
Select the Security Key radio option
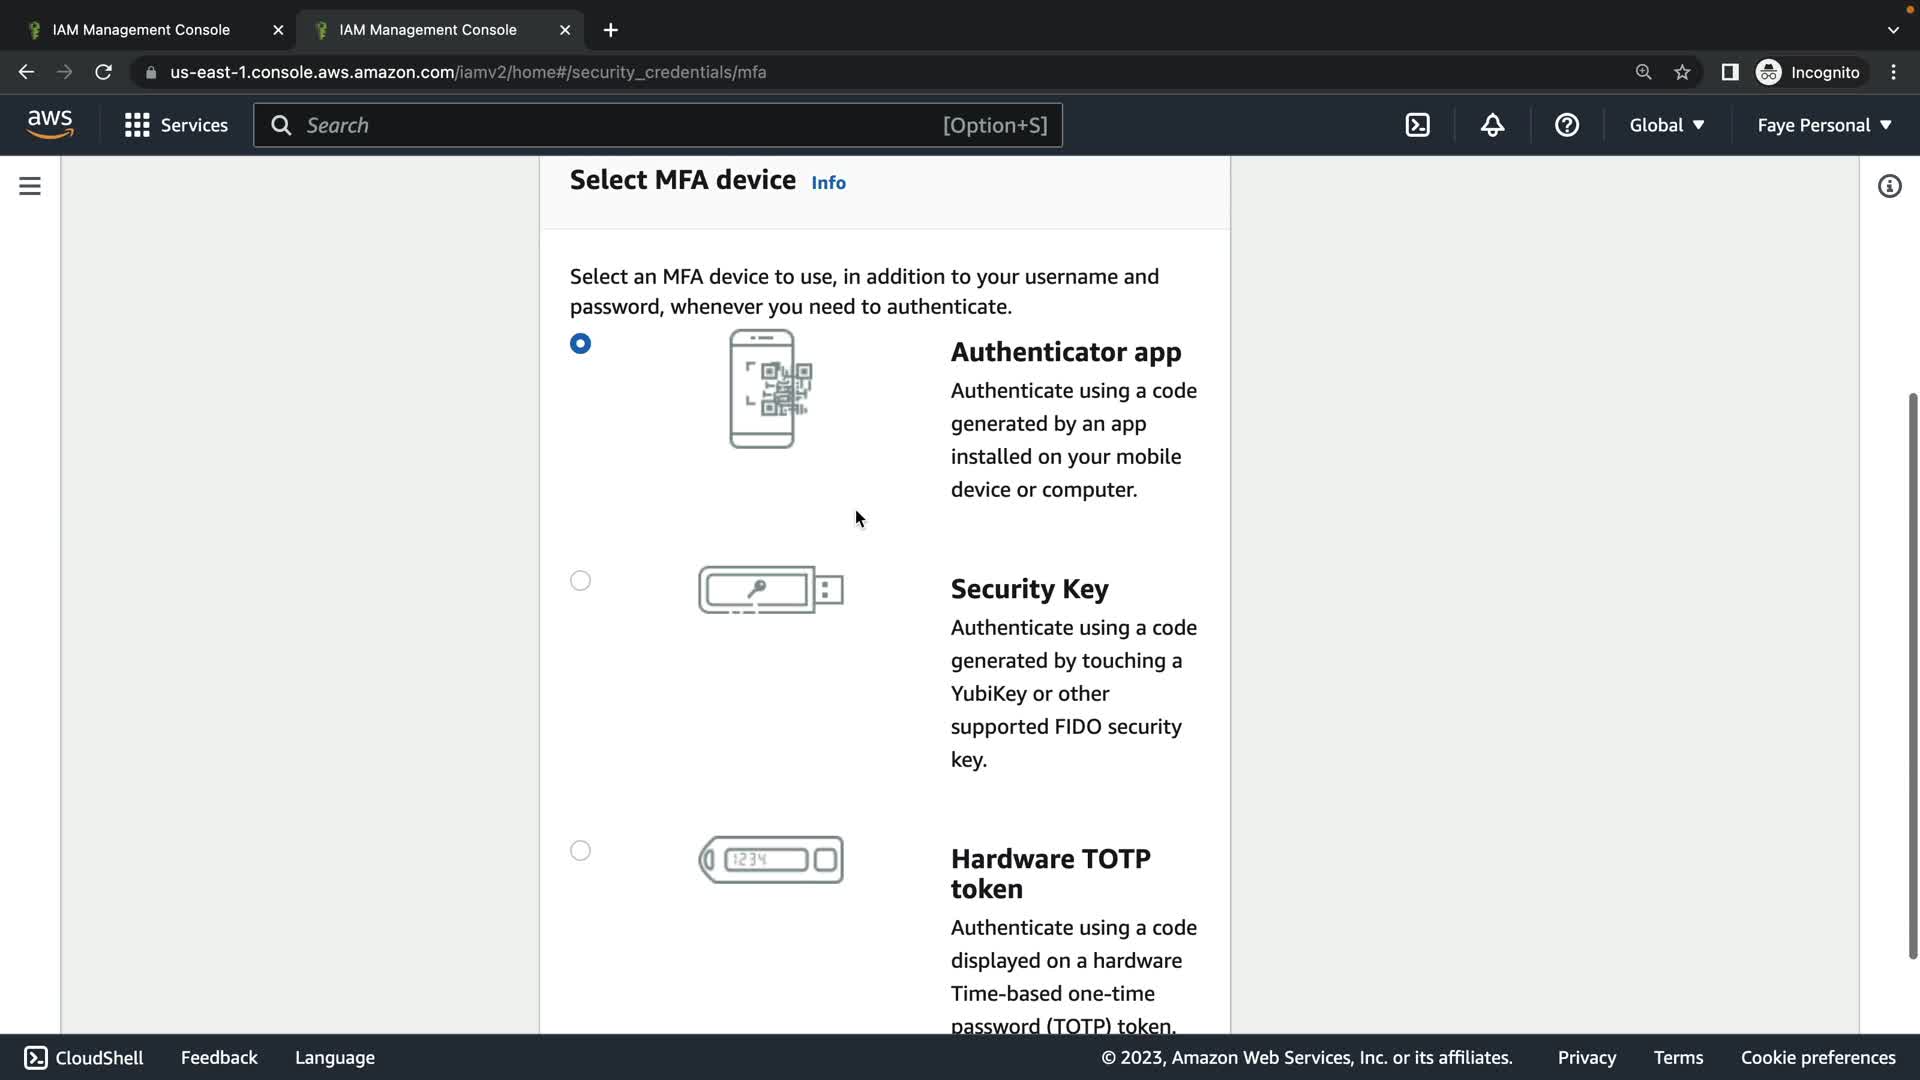coord(580,581)
